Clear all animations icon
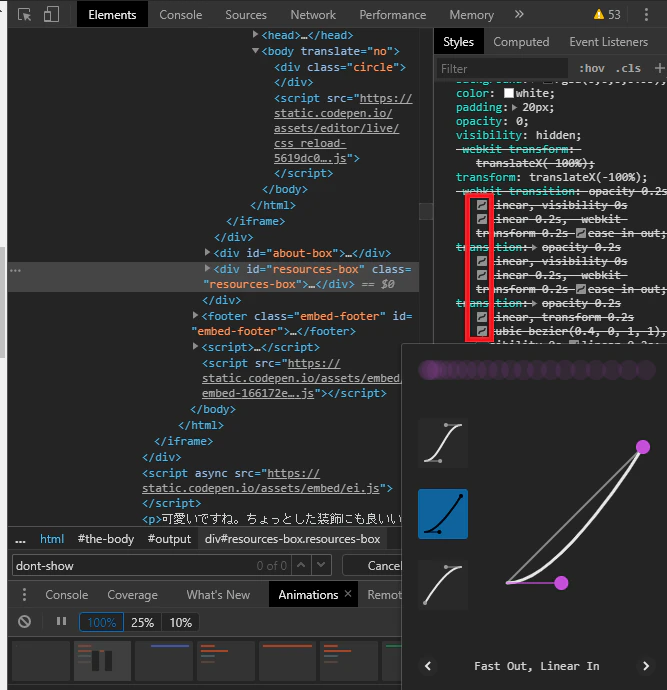Screen dimensions: 667x690 (25, 622)
